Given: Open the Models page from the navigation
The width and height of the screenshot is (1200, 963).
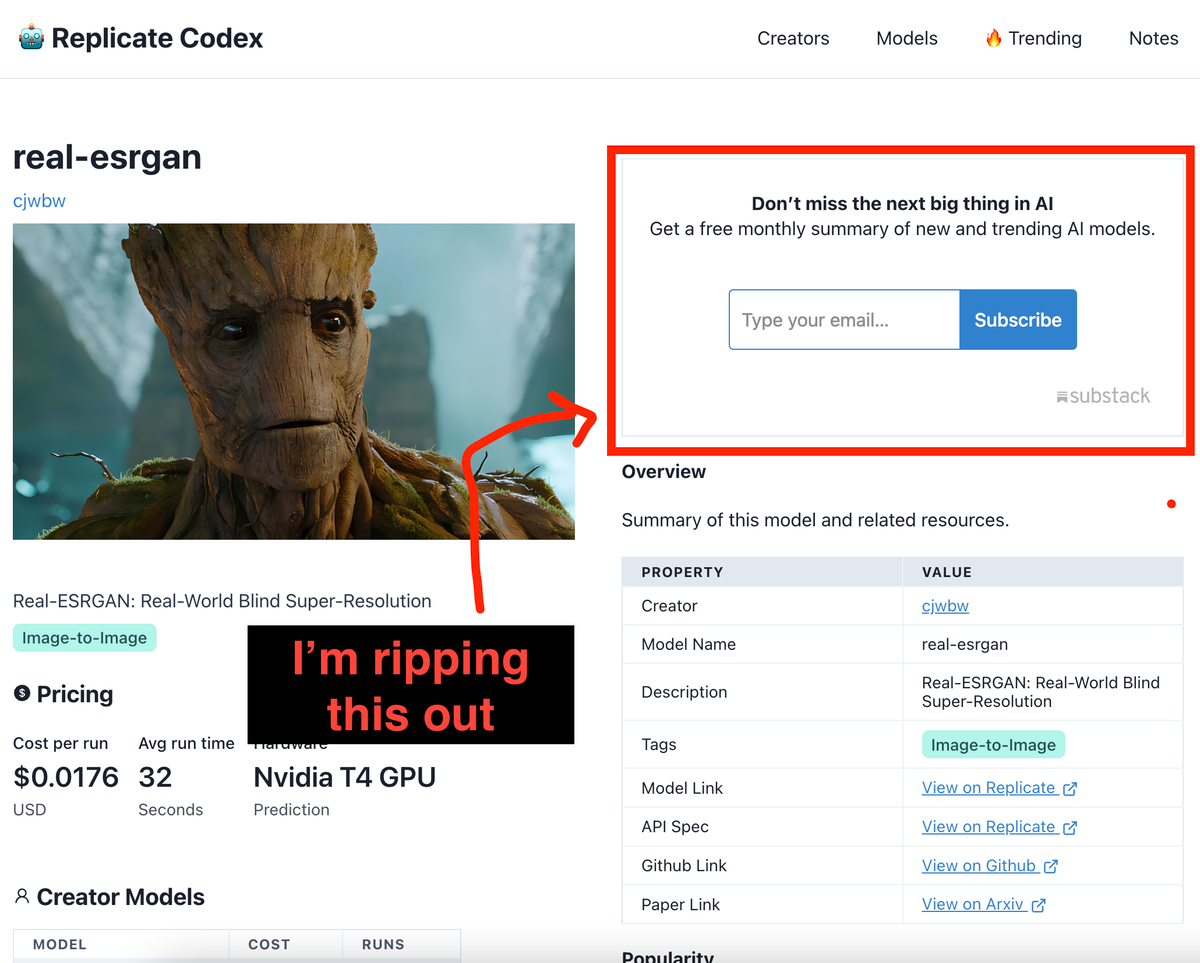Looking at the screenshot, I should (906, 37).
